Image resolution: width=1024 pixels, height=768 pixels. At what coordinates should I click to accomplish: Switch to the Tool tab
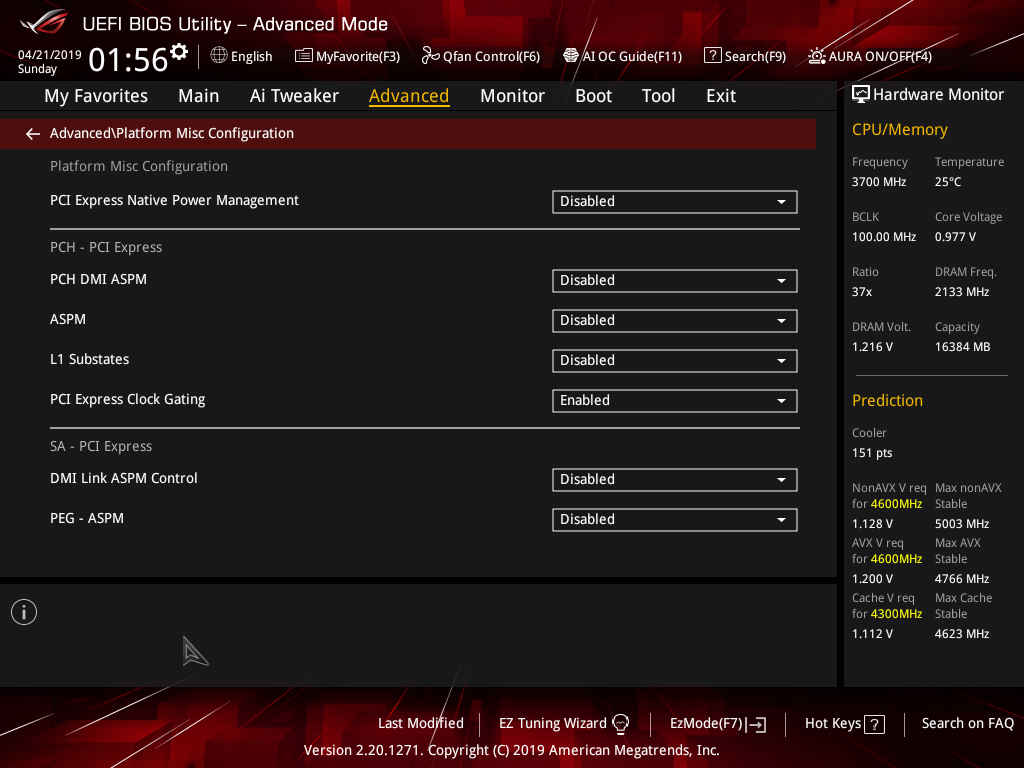click(658, 96)
